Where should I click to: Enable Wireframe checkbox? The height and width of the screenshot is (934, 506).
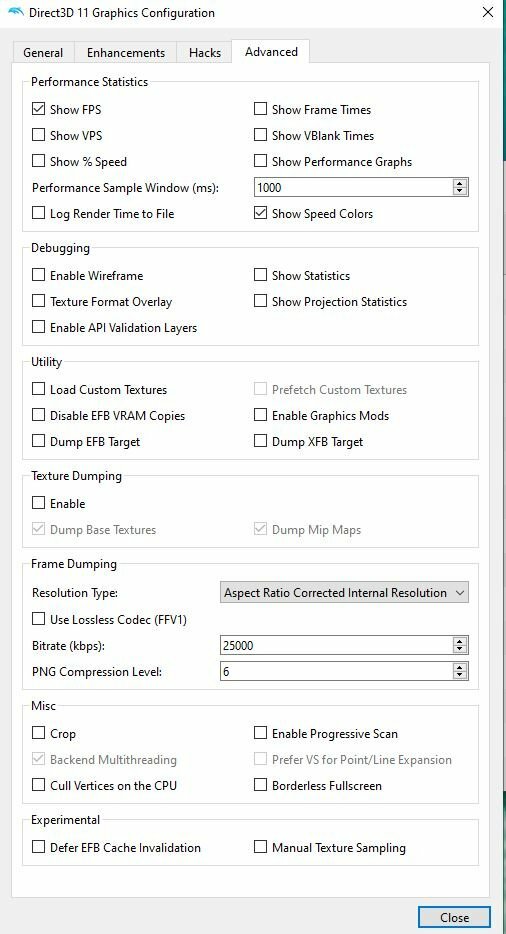pos(39,275)
